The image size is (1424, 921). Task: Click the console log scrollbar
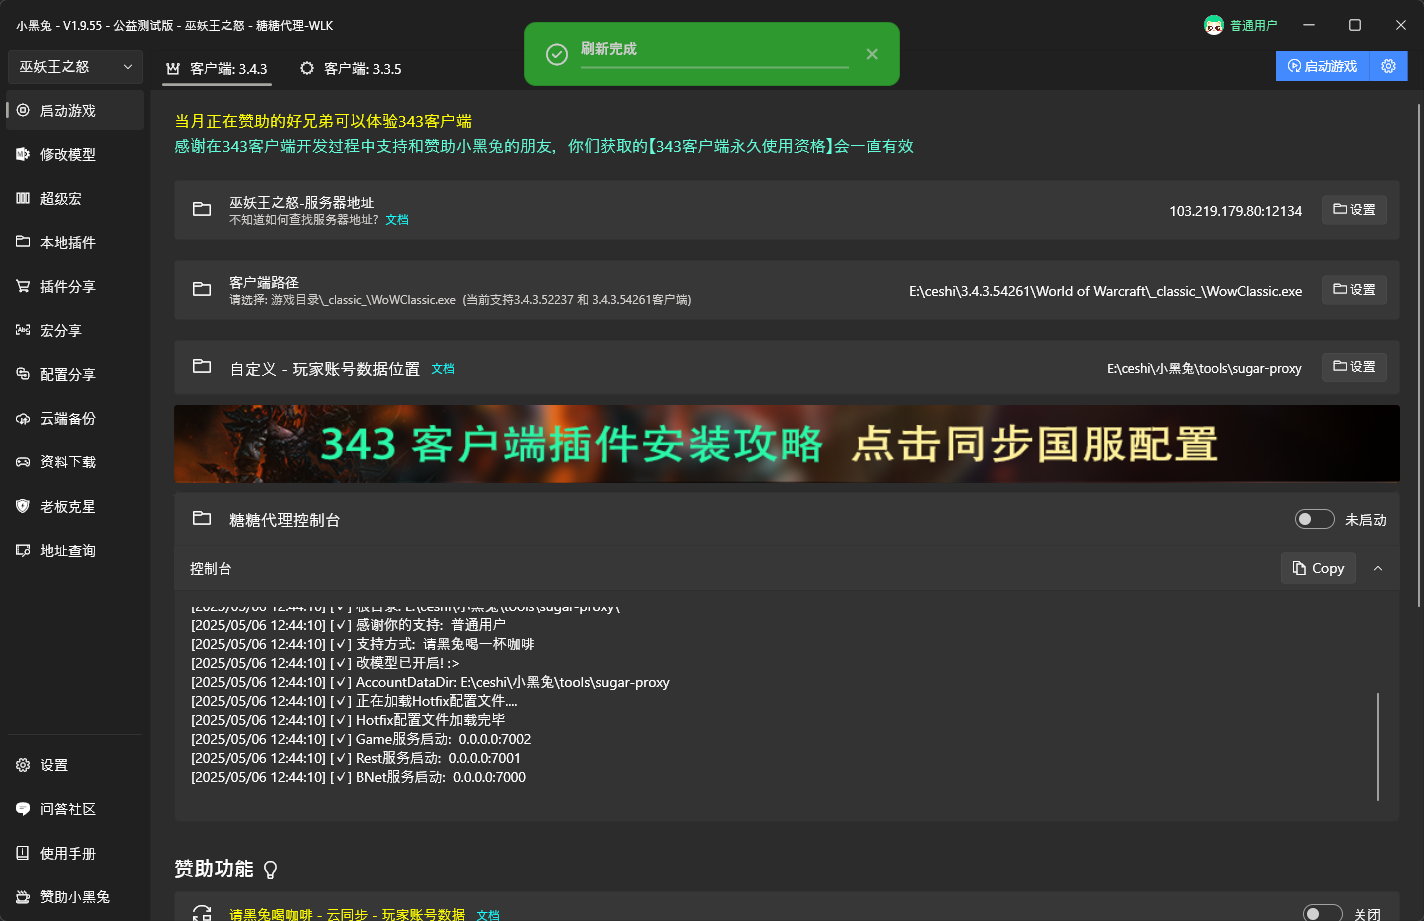coord(1378,746)
